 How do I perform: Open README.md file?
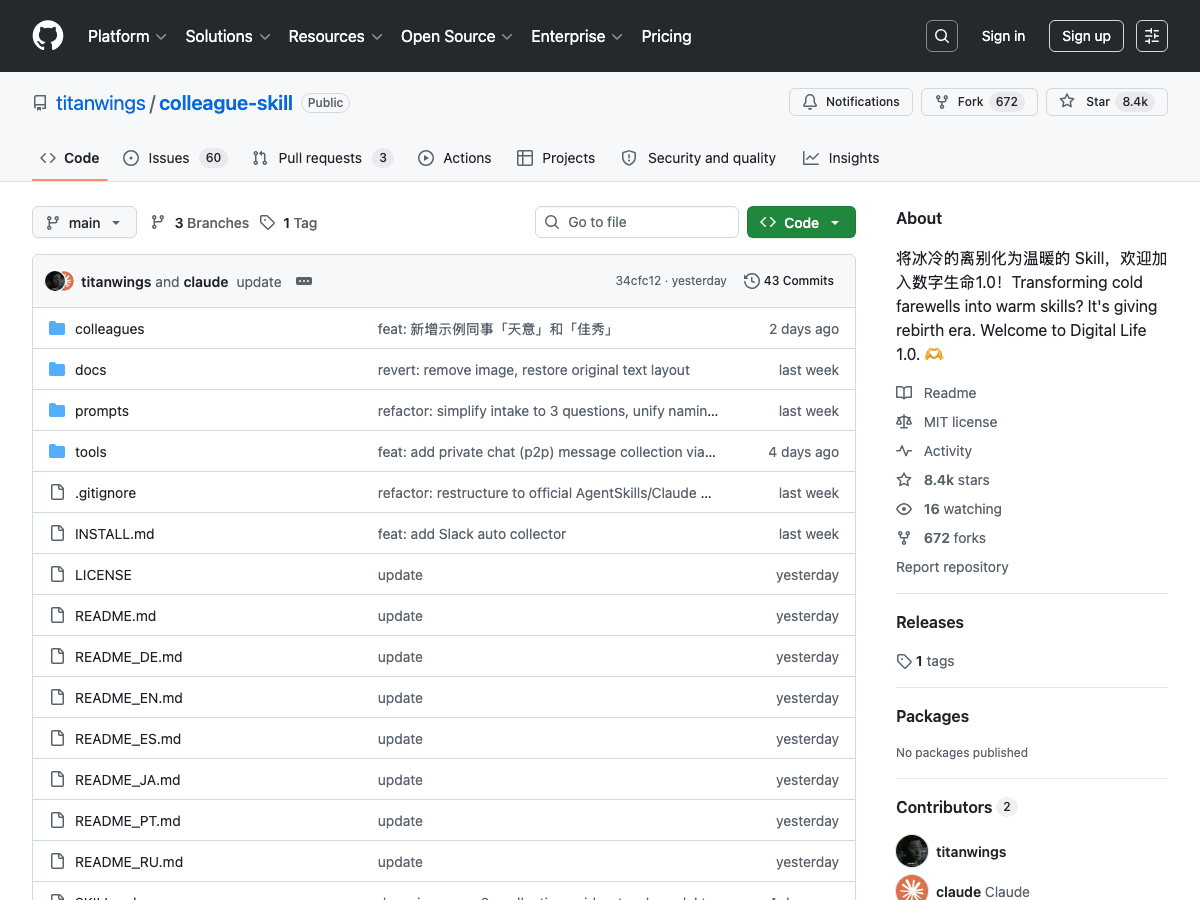click(x=116, y=616)
